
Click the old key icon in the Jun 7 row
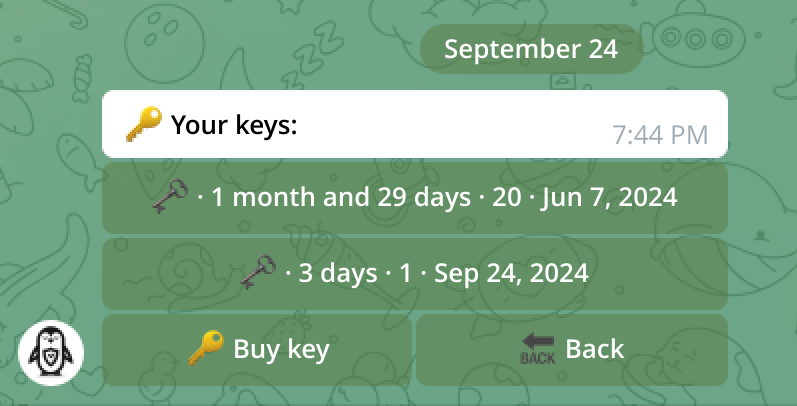point(170,197)
